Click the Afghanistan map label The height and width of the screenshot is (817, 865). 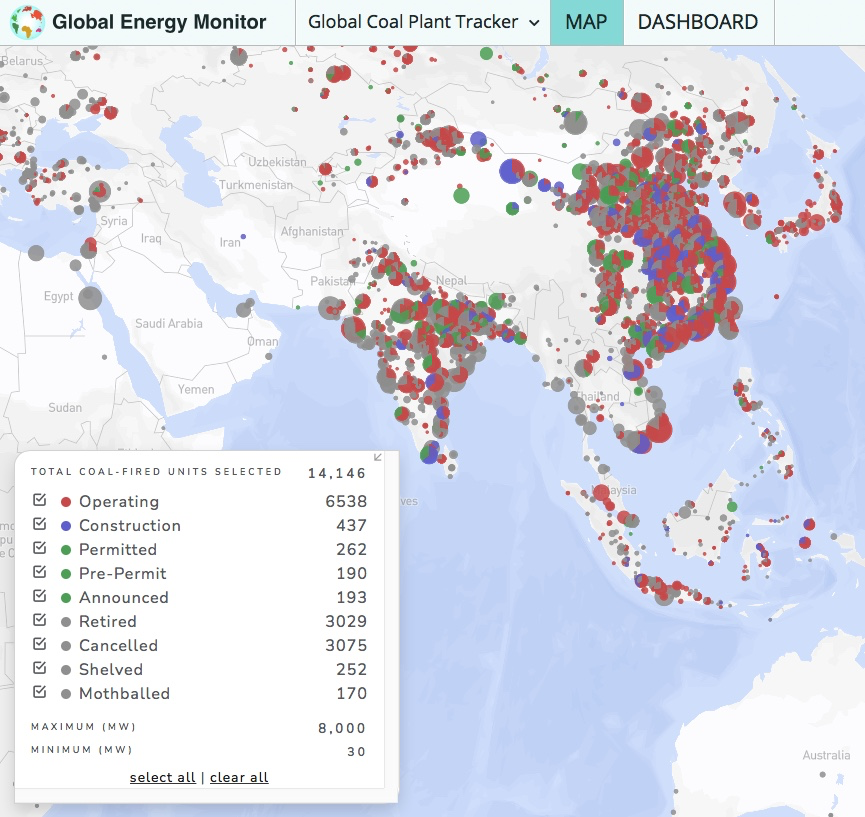312,232
